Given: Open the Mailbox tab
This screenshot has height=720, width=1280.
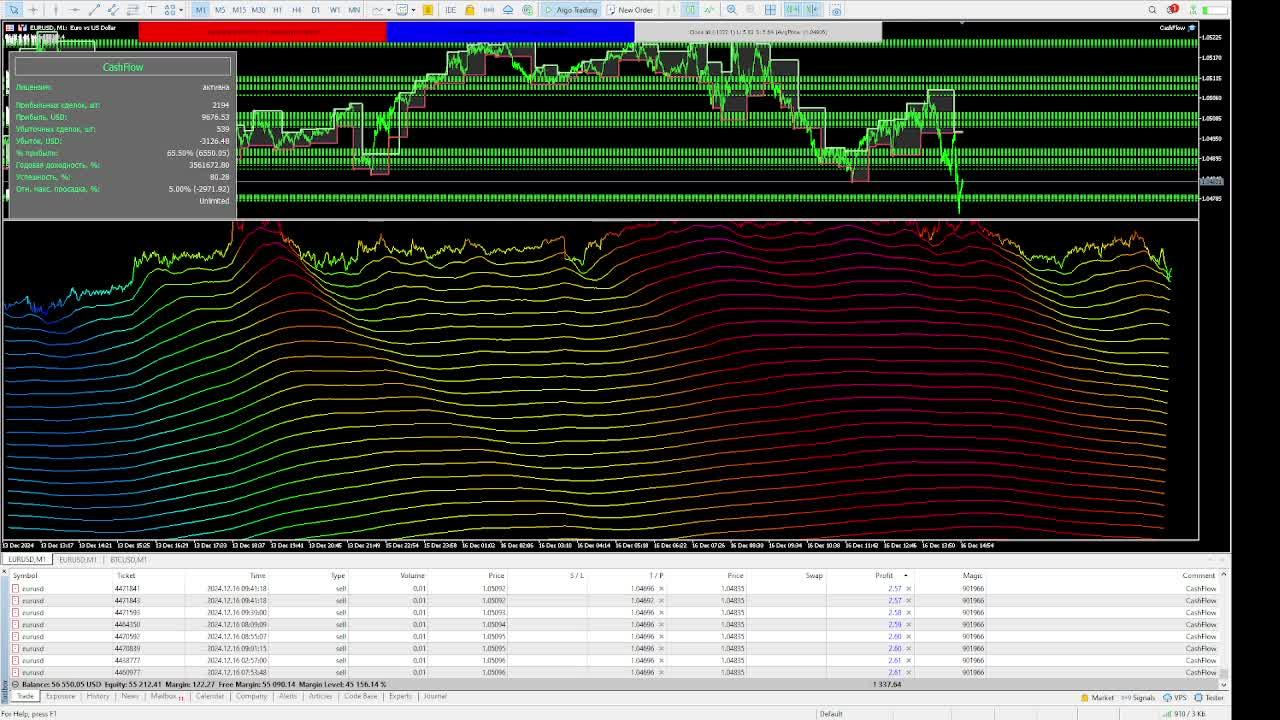Looking at the screenshot, I should [165, 696].
